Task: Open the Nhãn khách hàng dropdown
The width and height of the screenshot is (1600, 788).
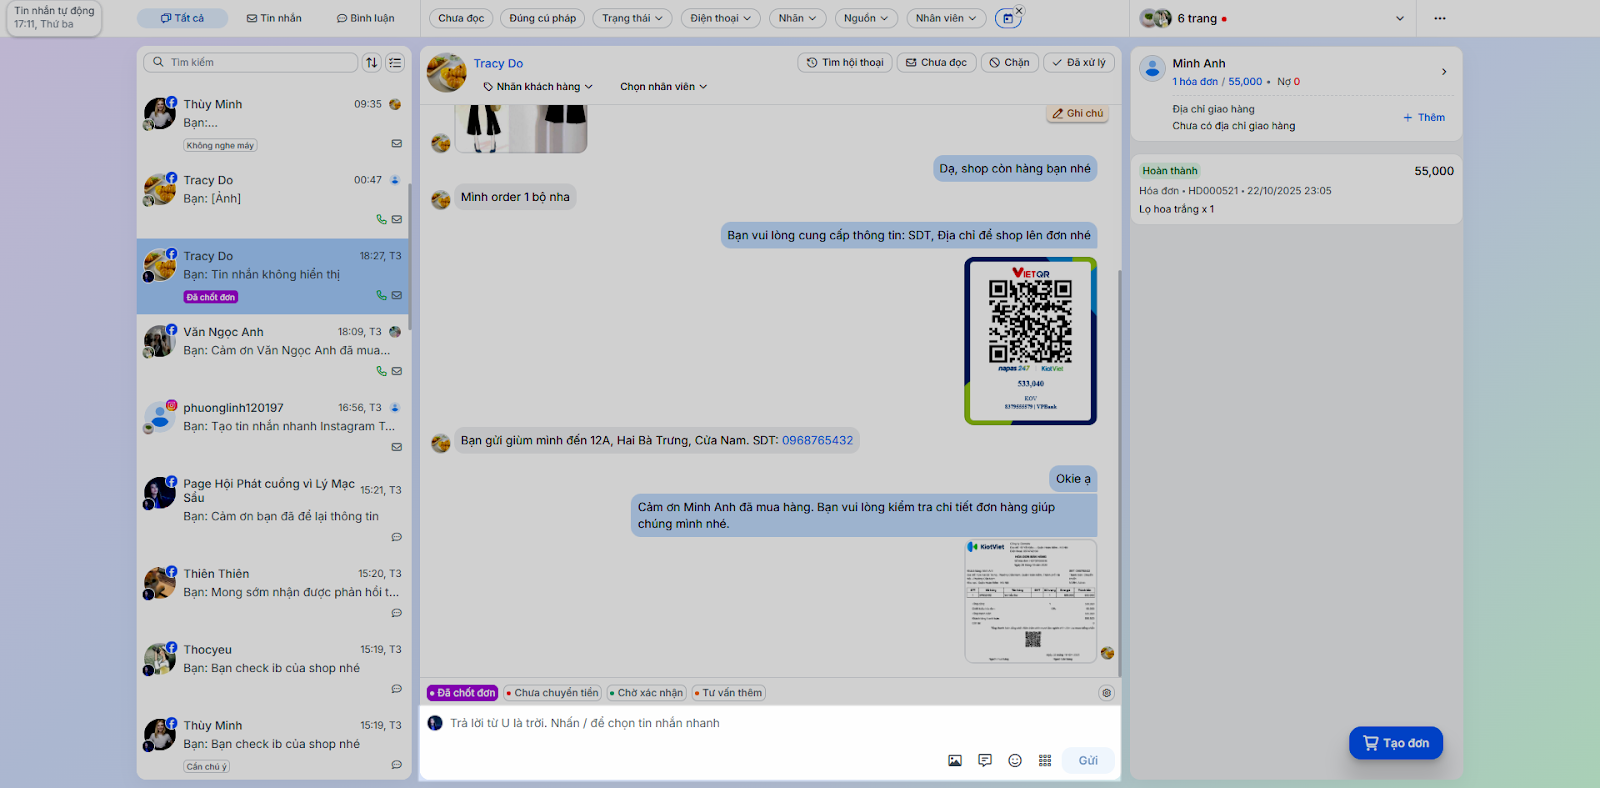Action: click(538, 87)
